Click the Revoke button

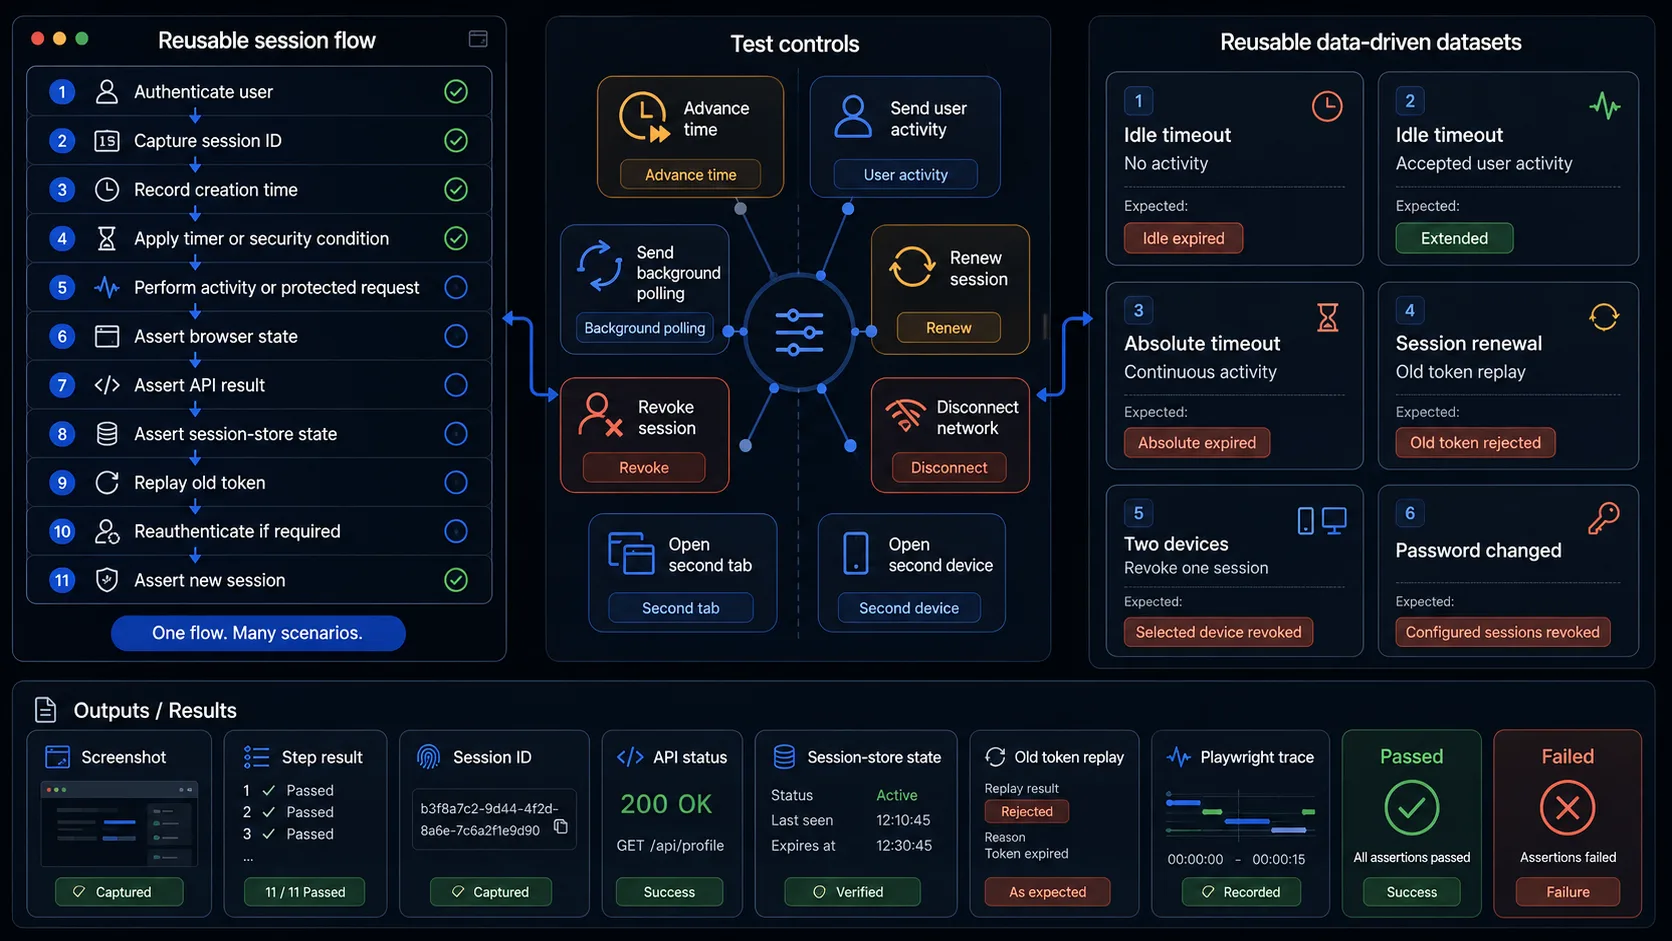coord(644,468)
